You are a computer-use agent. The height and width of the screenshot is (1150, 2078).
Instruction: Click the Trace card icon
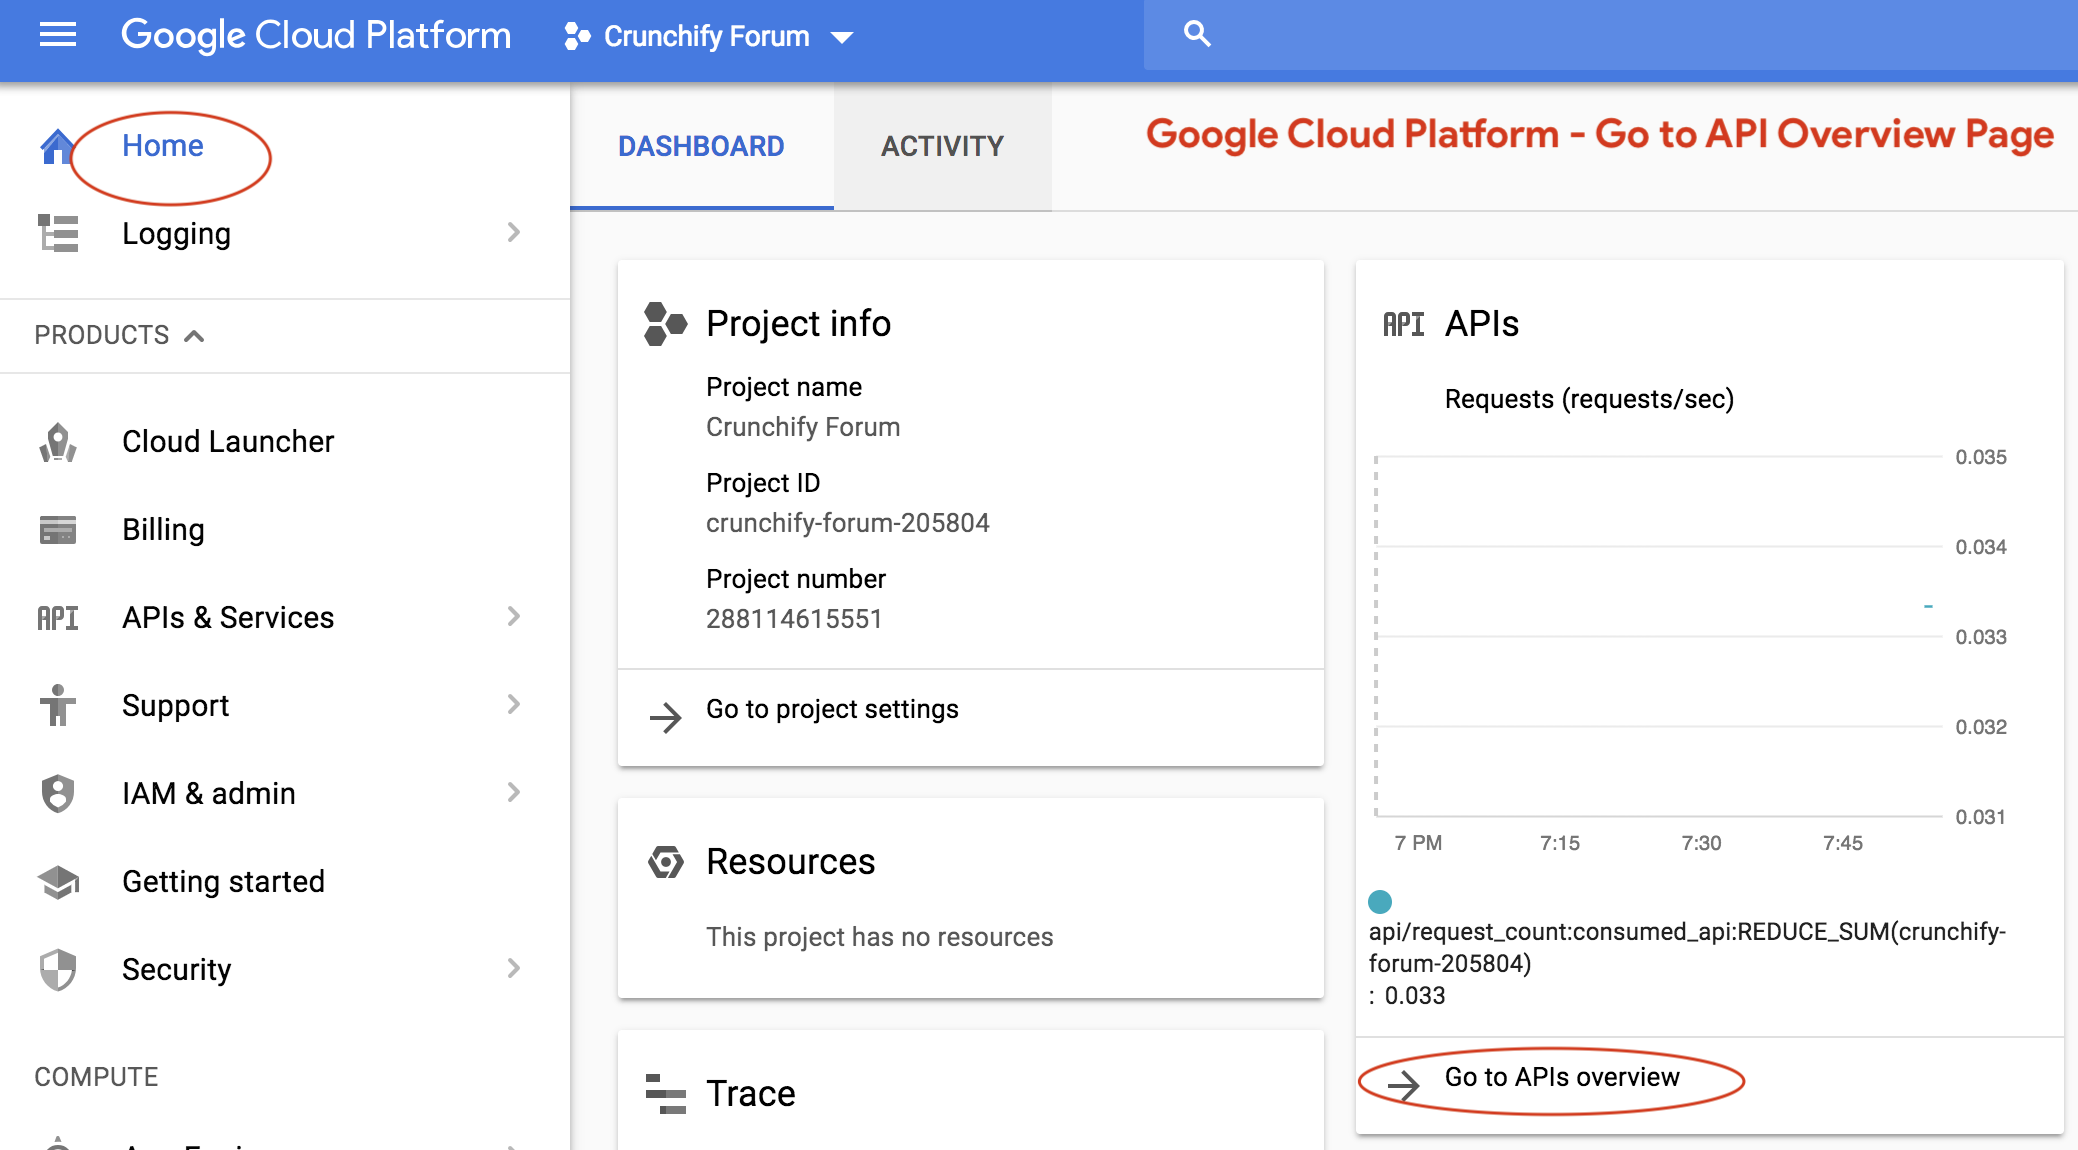coord(665,1094)
